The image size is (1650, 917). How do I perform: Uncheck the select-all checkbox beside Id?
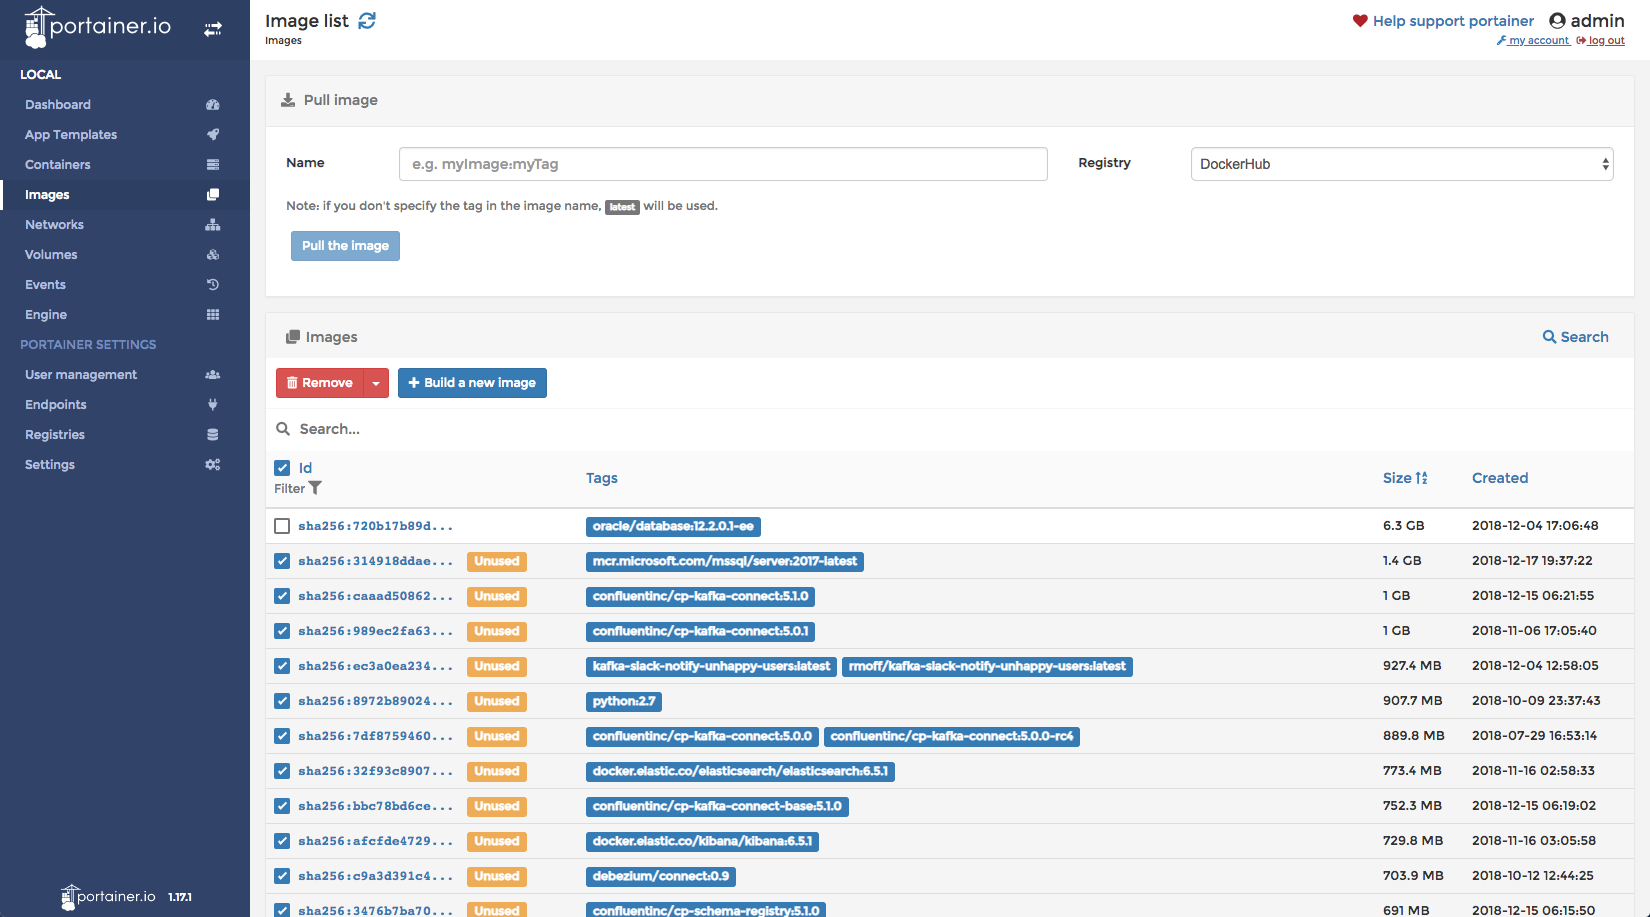(282, 468)
